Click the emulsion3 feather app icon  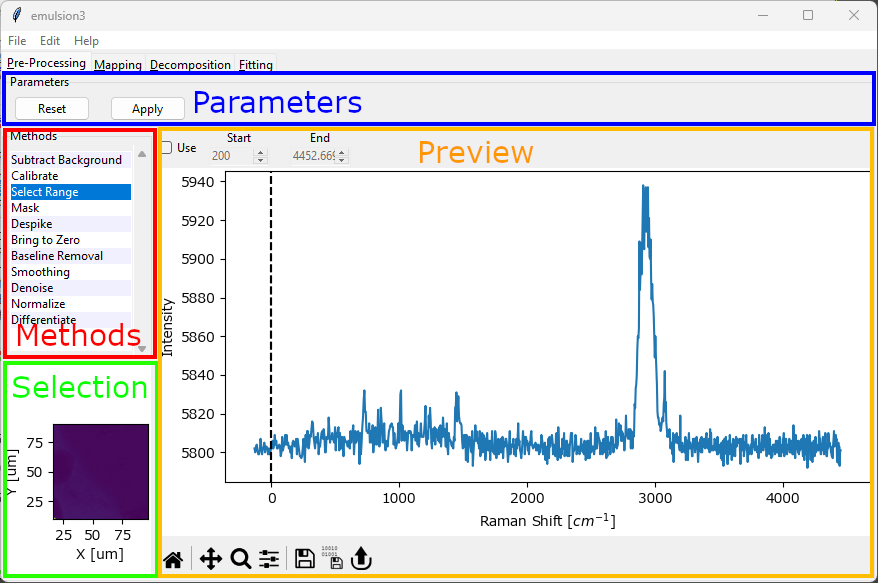(16, 15)
